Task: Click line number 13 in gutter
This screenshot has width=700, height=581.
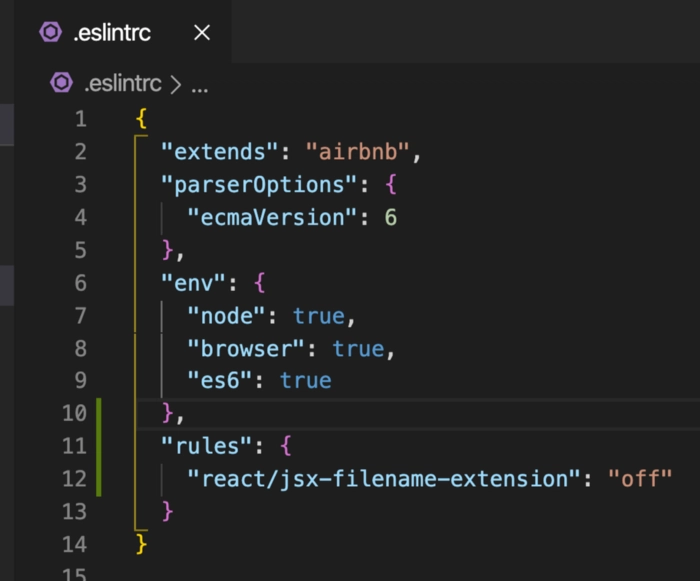Action: (75, 511)
